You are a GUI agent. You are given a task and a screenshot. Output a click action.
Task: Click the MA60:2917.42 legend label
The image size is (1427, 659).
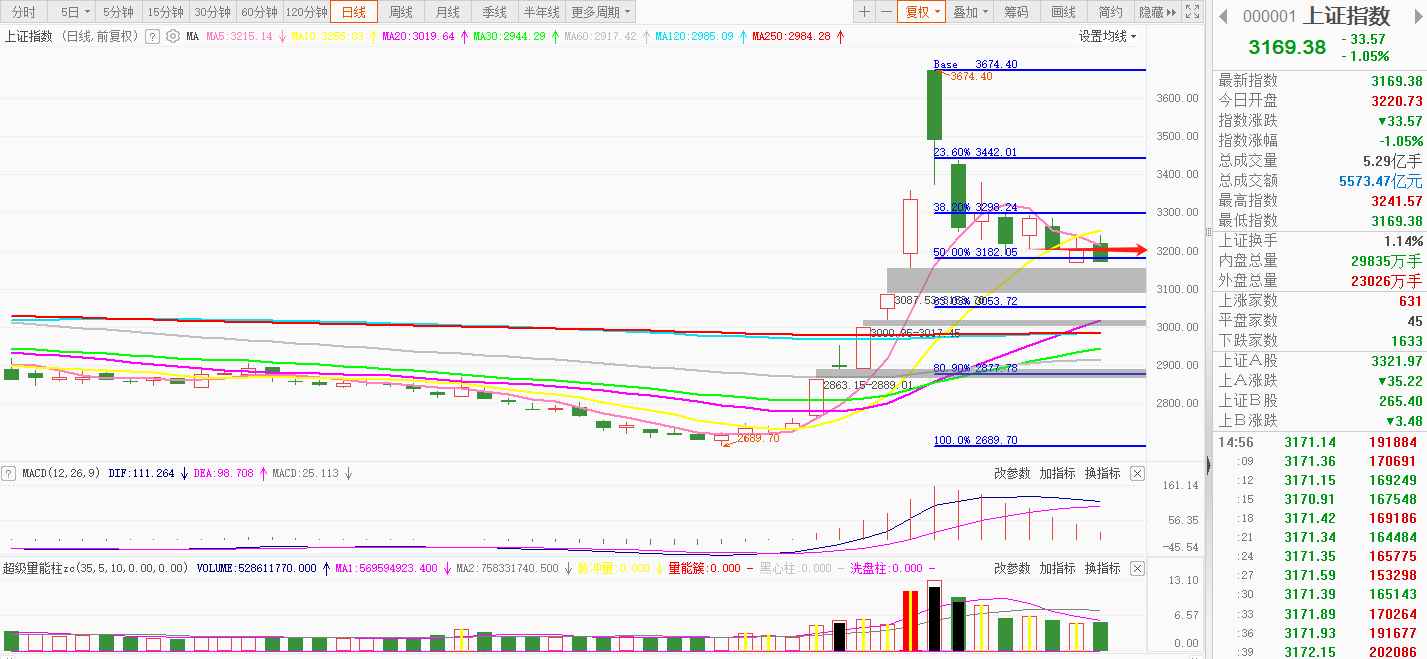click(600, 36)
